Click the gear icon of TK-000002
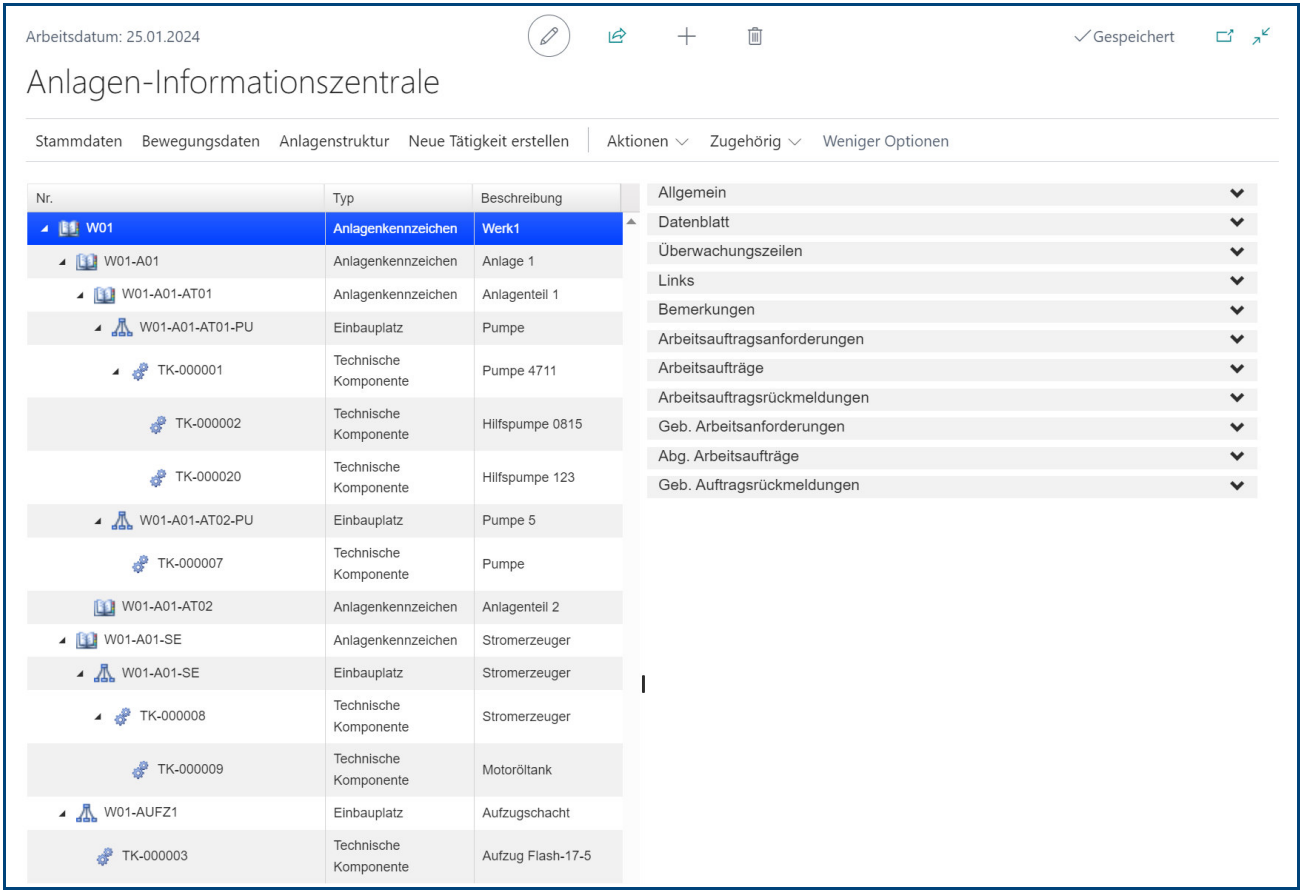Viewport: 1303px width, 893px height. (158, 424)
